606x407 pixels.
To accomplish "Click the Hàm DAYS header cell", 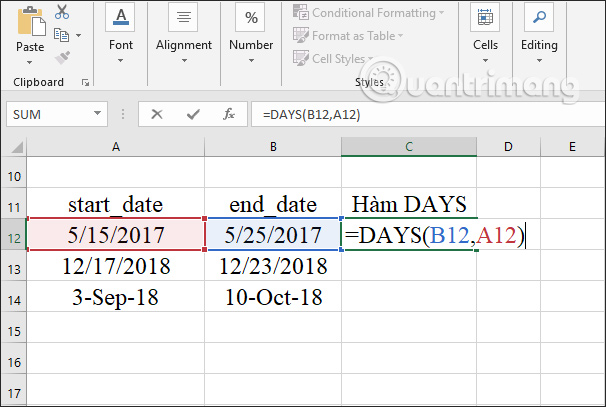I will (x=409, y=204).
